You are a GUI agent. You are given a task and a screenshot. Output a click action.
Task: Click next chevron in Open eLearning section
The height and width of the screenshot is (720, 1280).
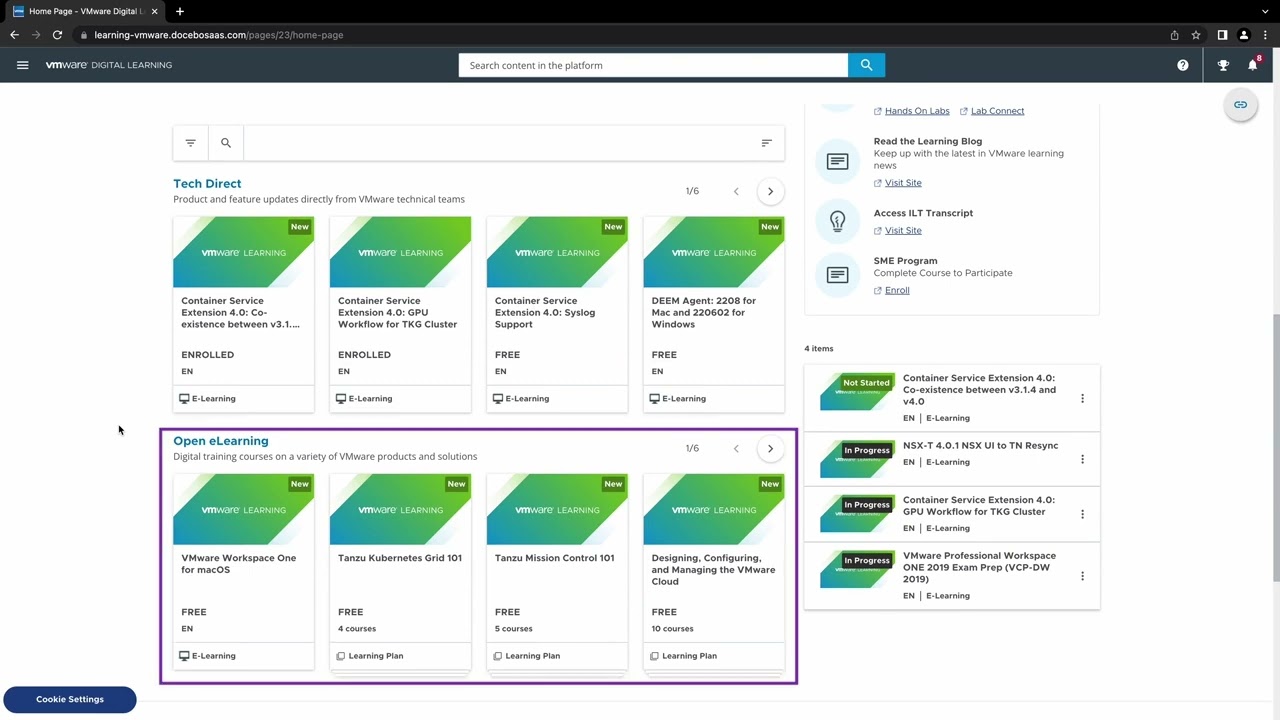pos(770,448)
